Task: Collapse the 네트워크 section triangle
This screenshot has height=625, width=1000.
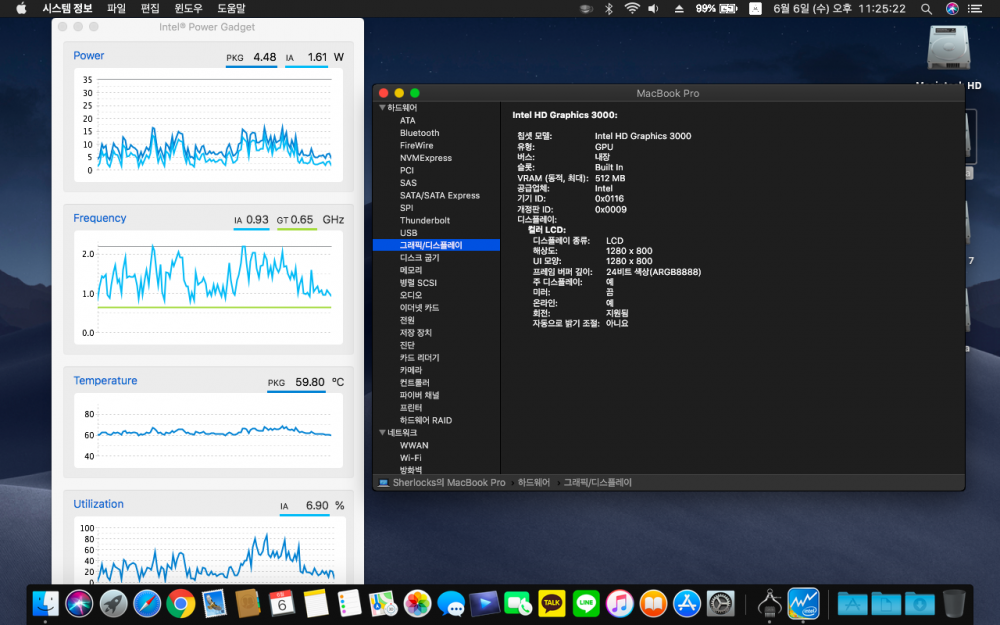Action: [382, 432]
